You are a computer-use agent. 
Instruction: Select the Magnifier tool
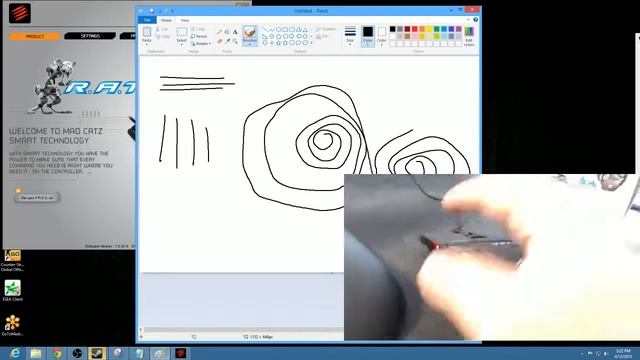coord(235,41)
